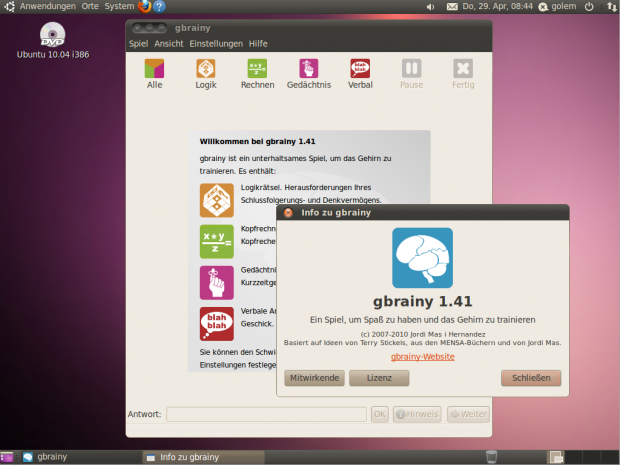This screenshot has height=465, width=620.
Task: Click the Mitwirkende button
Action: 314,378
